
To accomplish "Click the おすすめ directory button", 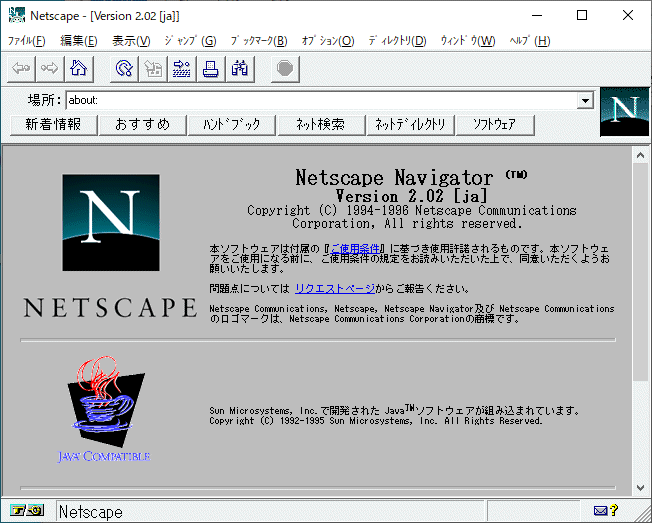I will [143, 125].
